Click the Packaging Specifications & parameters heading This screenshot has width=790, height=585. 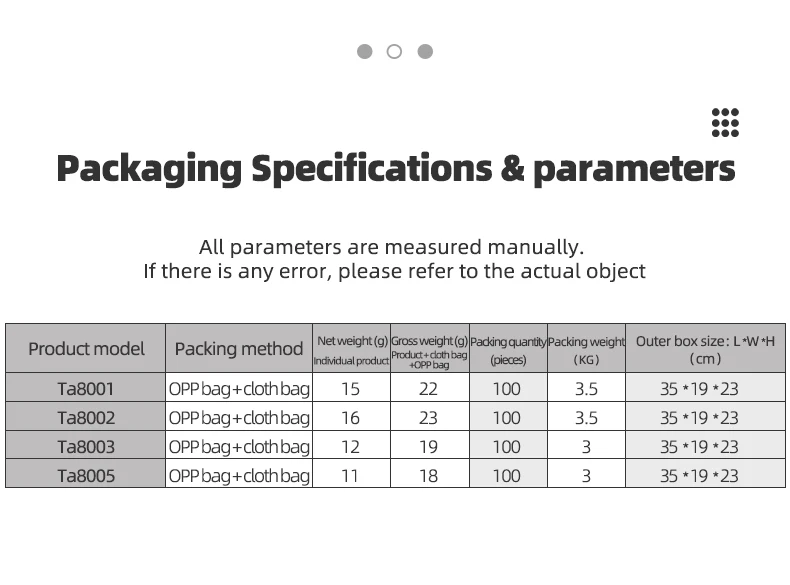click(395, 168)
